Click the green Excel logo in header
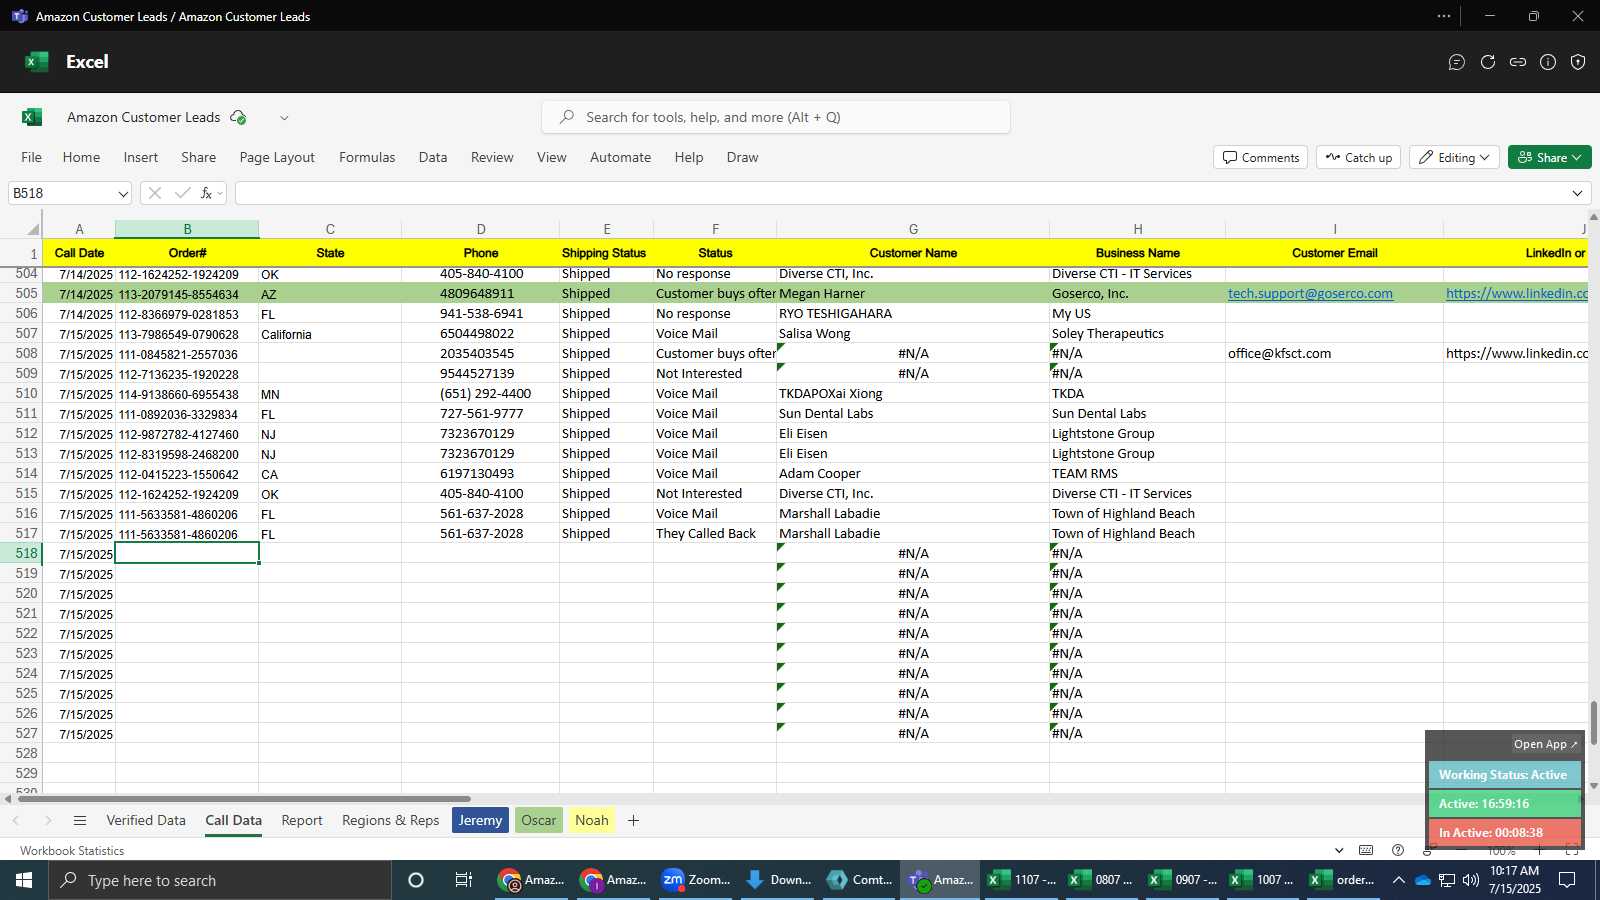The image size is (1600, 900). click(x=37, y=62)
